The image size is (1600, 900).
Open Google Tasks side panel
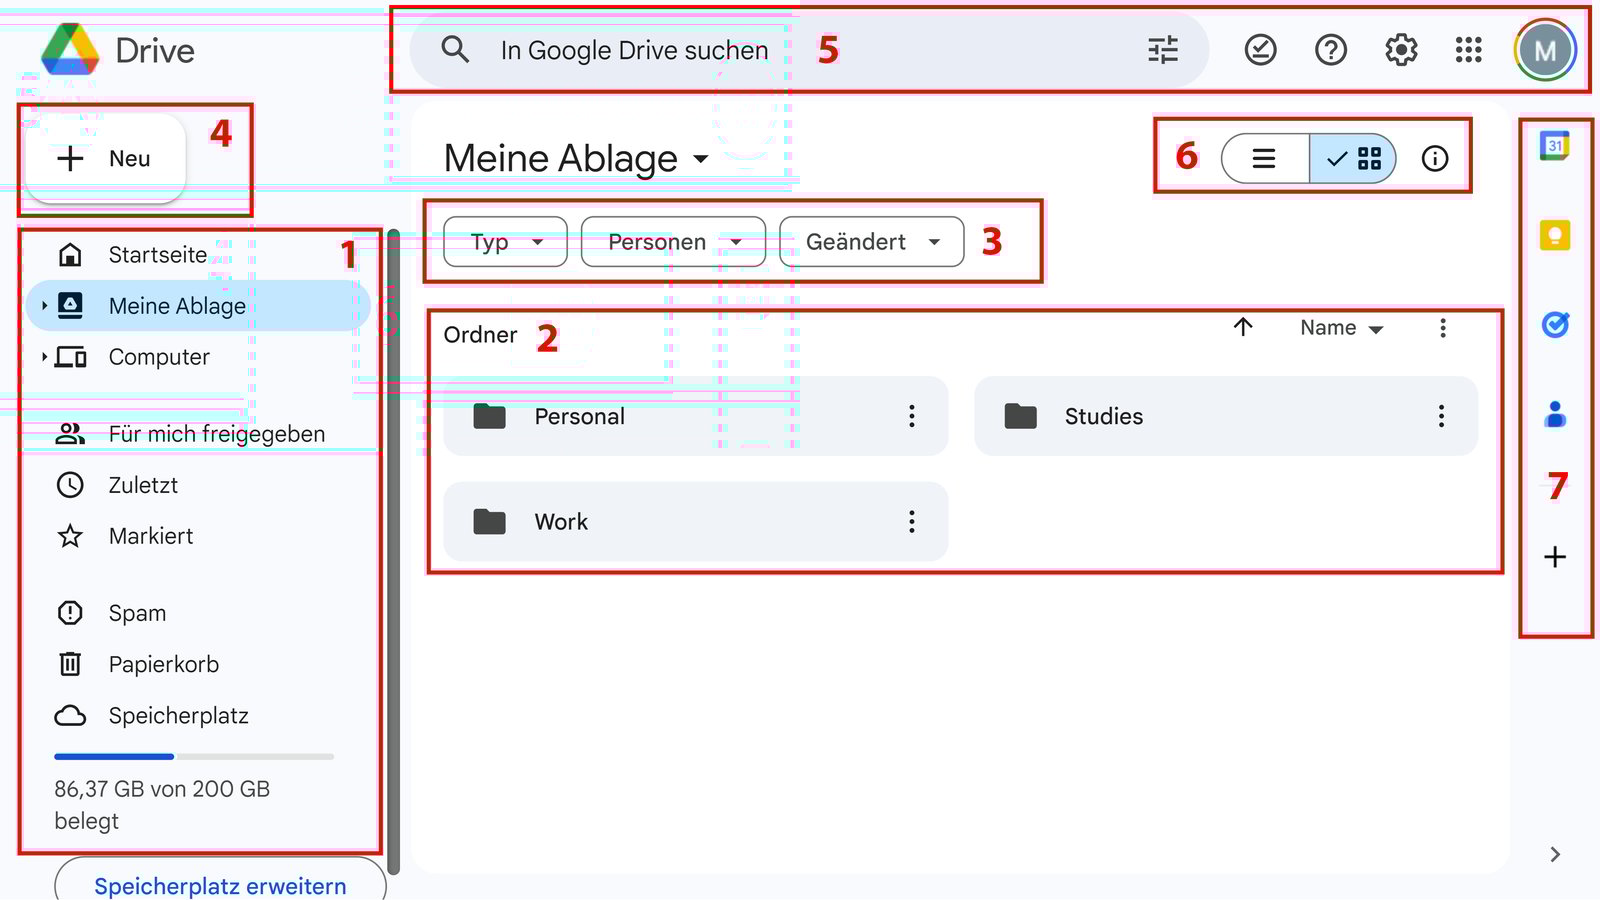click(1554, 325)
